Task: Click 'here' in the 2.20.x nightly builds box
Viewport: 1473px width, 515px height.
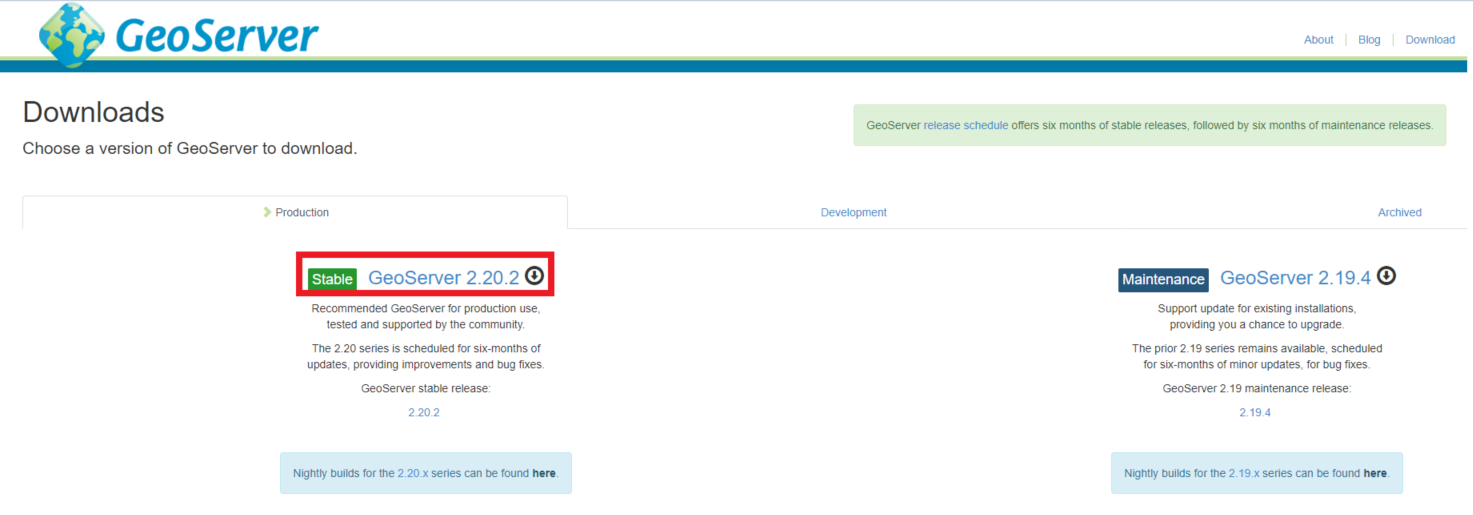Action: (x=544, y=473)
